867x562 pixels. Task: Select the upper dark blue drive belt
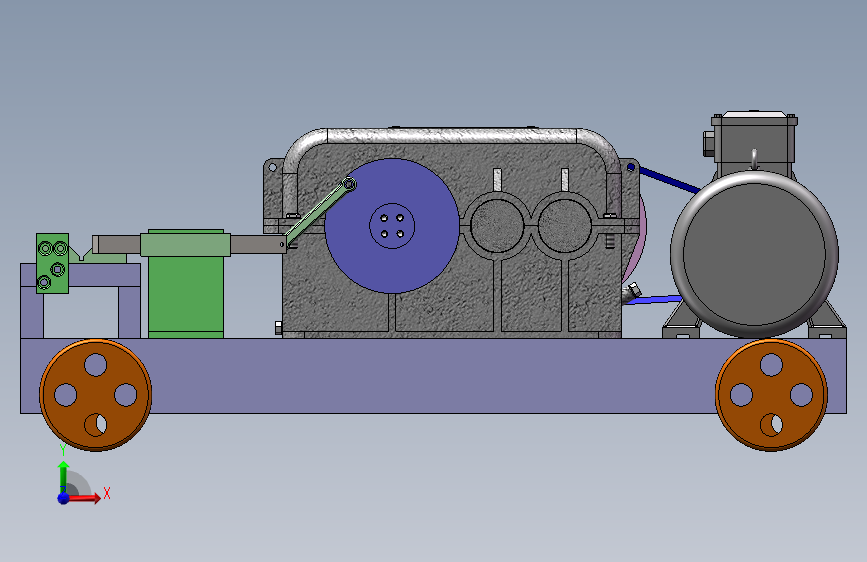tap(668, 179)
